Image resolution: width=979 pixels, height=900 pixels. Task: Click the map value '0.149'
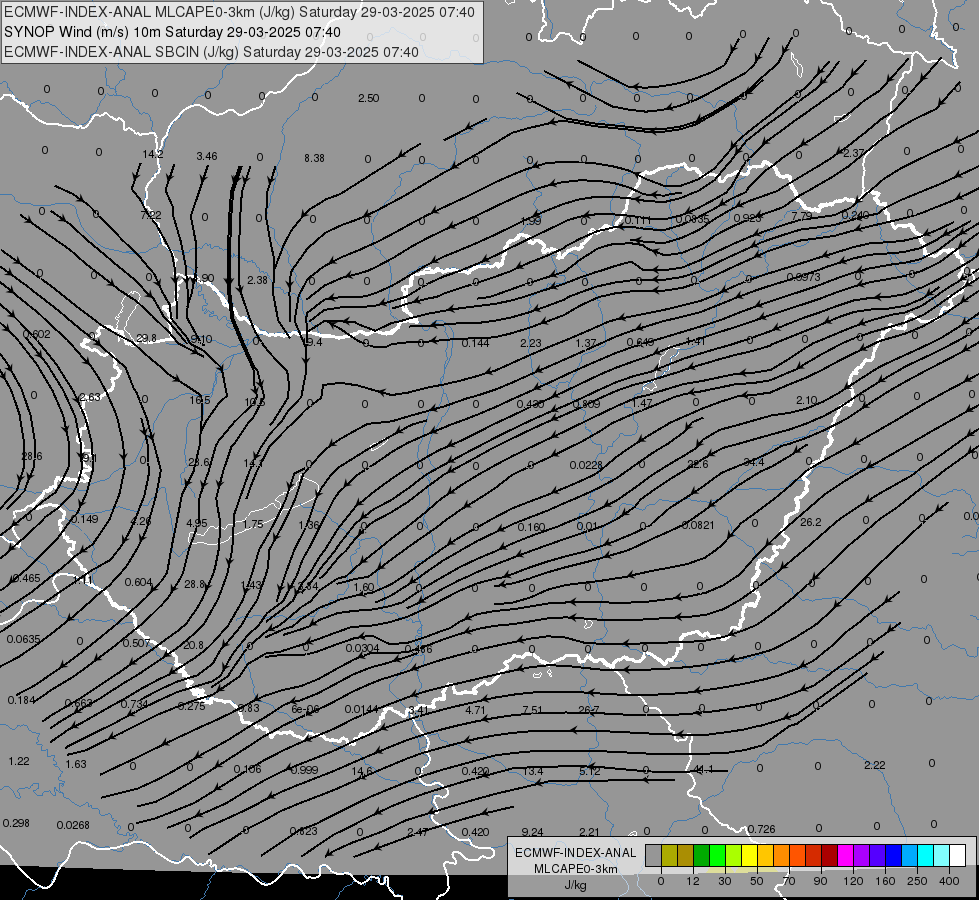point(84,519)
